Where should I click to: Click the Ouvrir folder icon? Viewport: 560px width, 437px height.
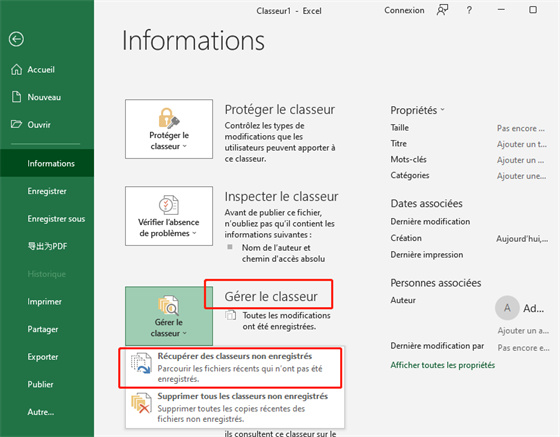pyautogui.click(x=16, y=124)
